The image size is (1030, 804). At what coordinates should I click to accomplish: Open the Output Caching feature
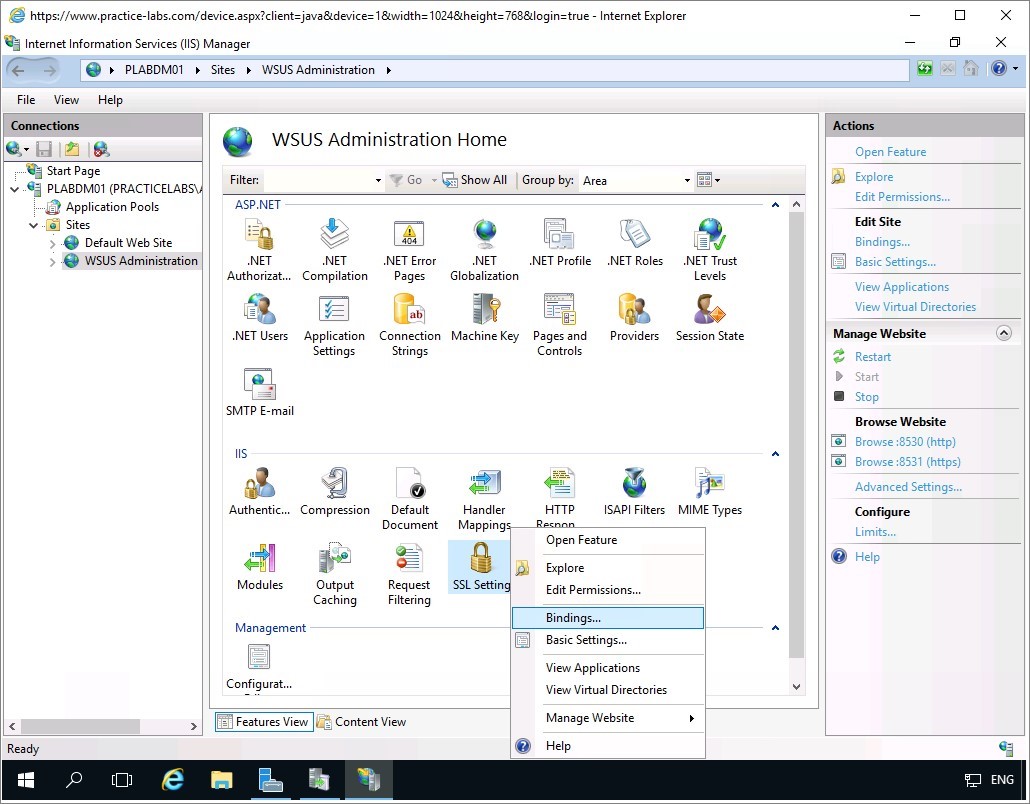click(x=334, y=573)
